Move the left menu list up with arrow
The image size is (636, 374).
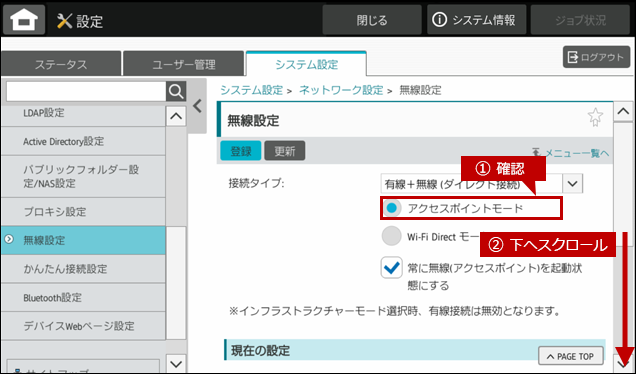coord(176,116)
